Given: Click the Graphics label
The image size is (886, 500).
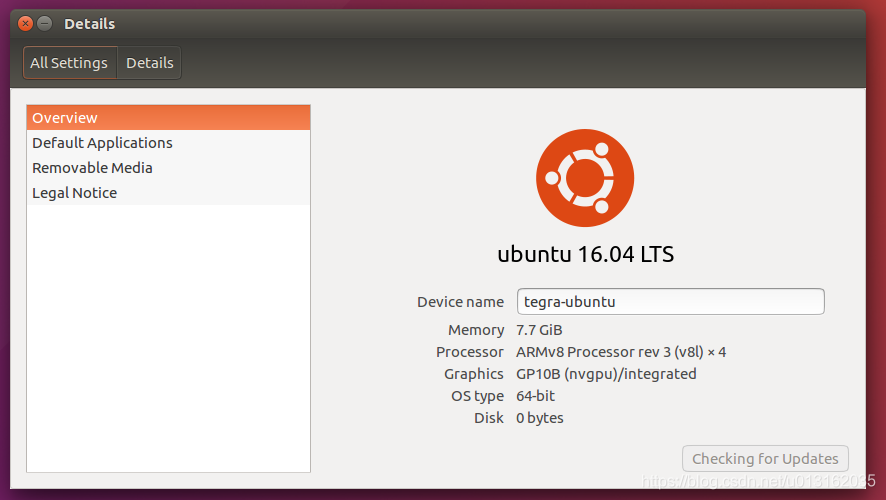Looking at the screenshot, I should (474, 374).
